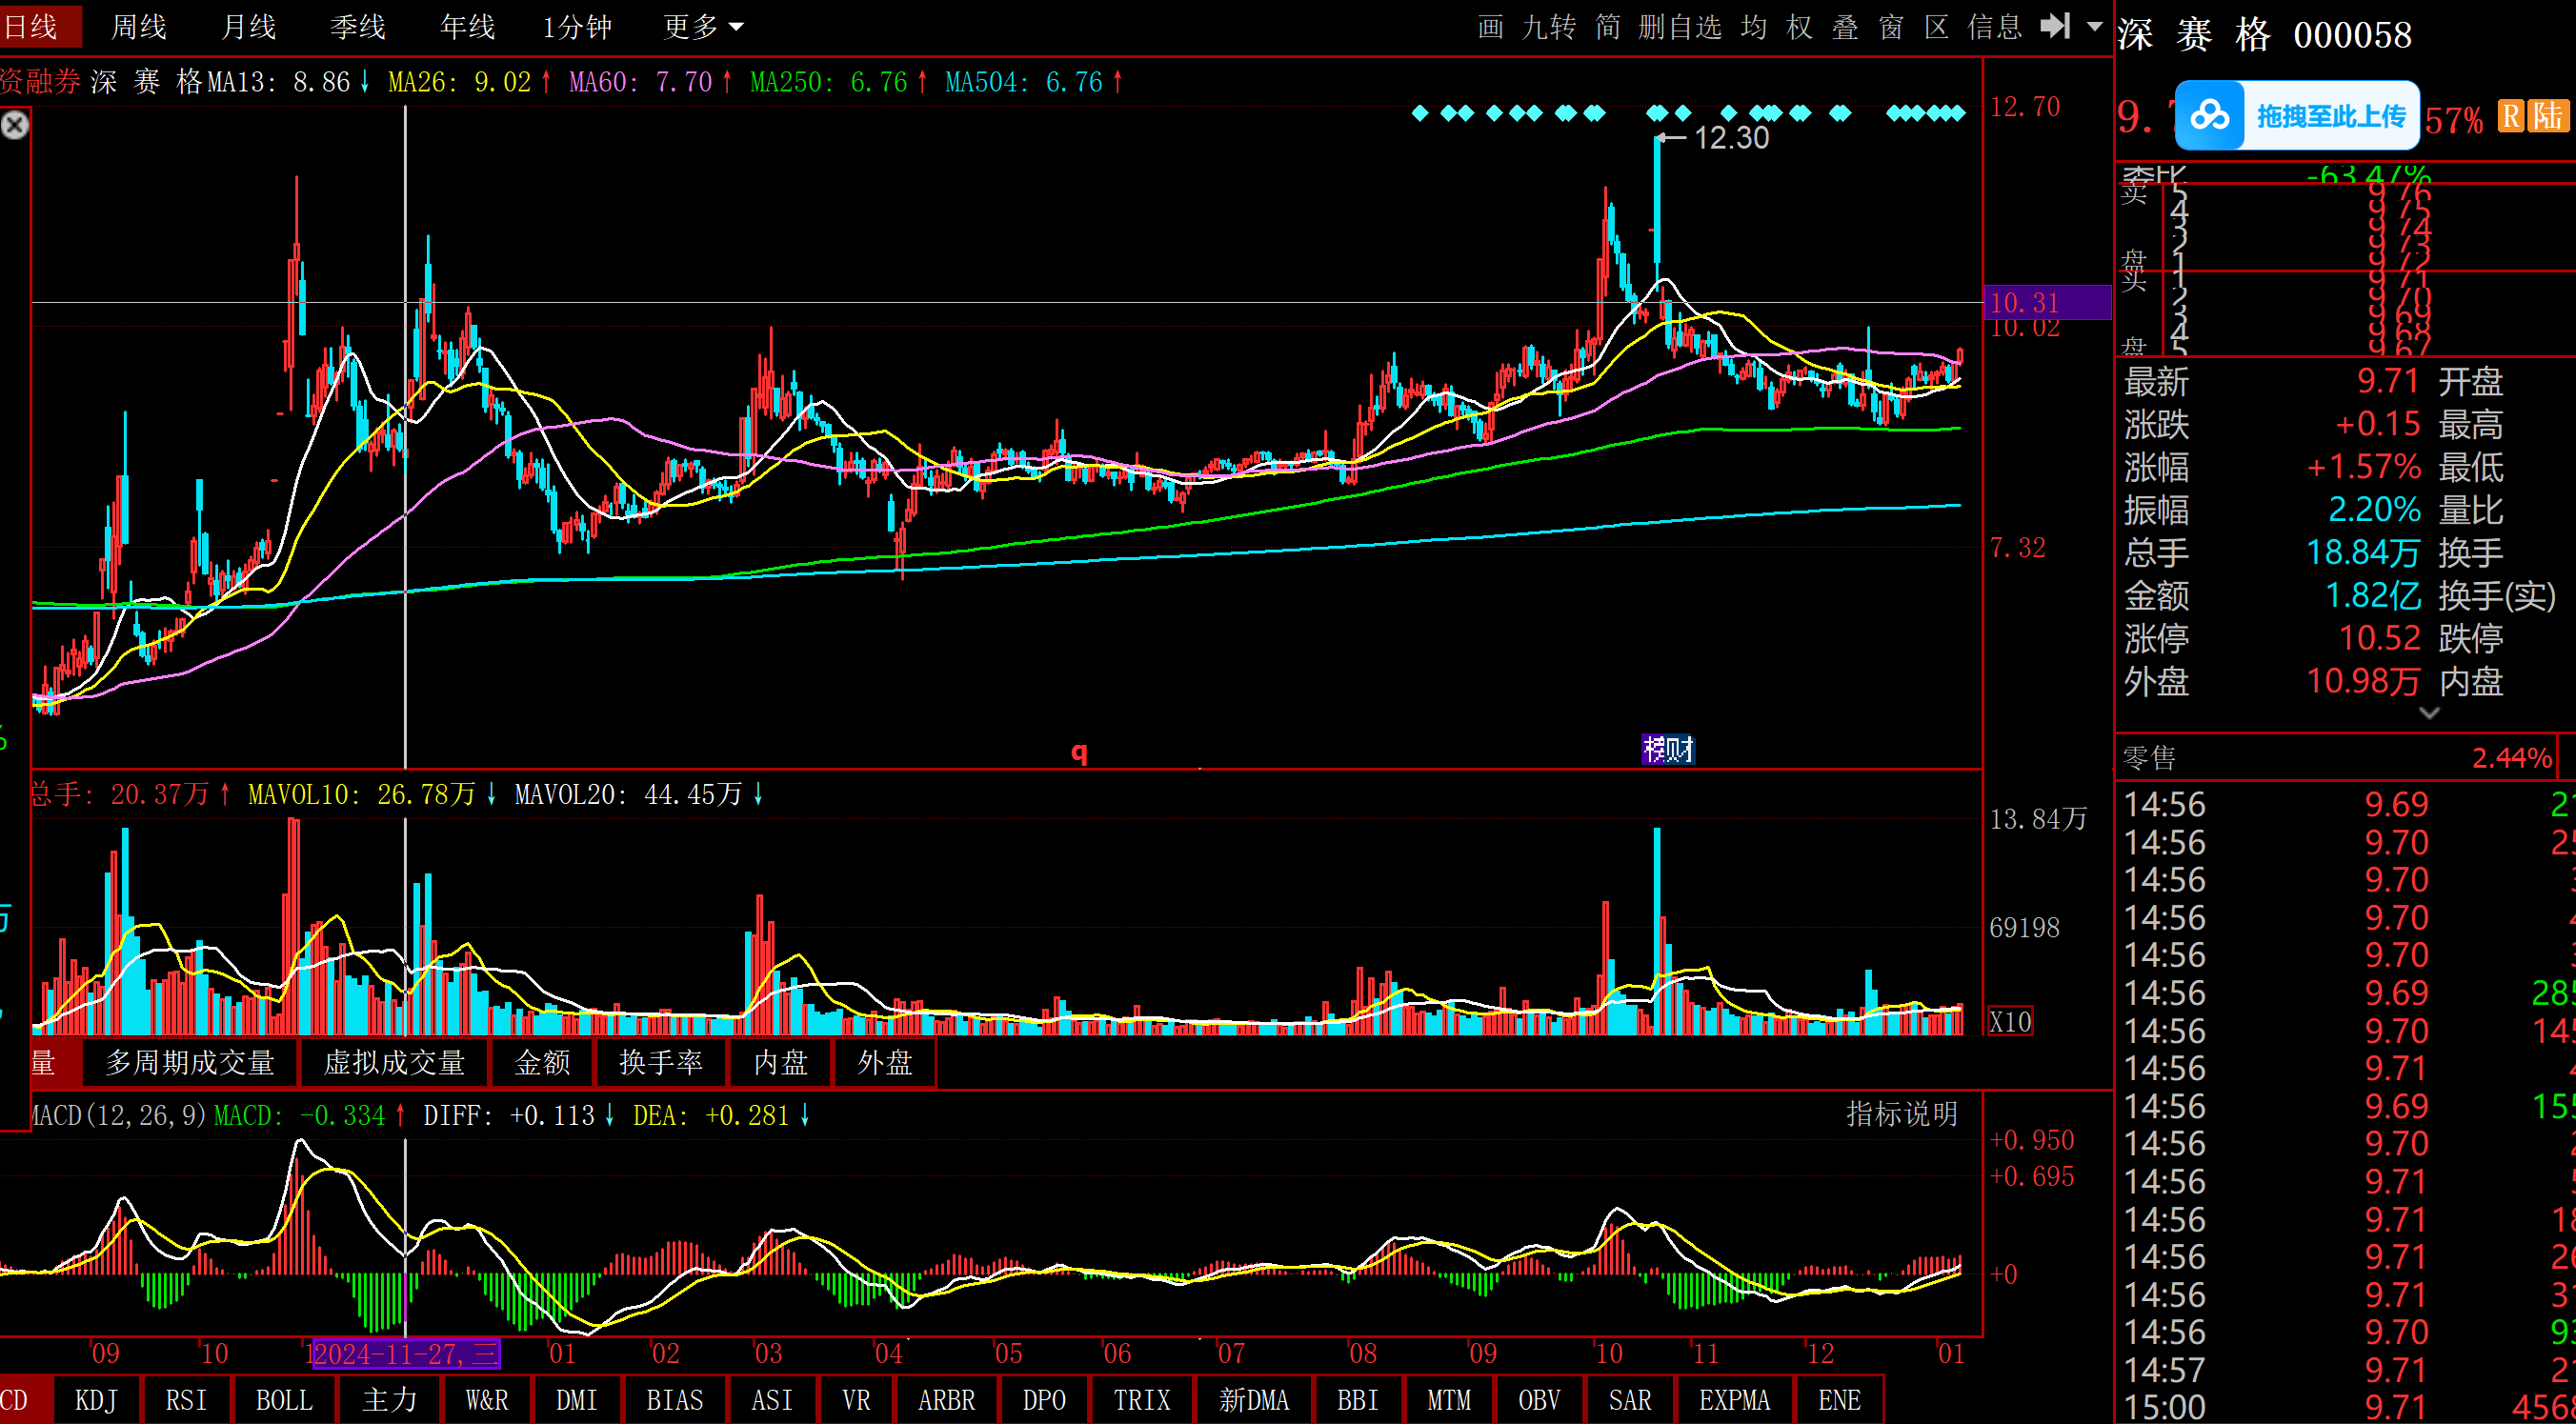
Task: Toggle 叠 overlay comparison mode
Action: (x=1845, y=27)
